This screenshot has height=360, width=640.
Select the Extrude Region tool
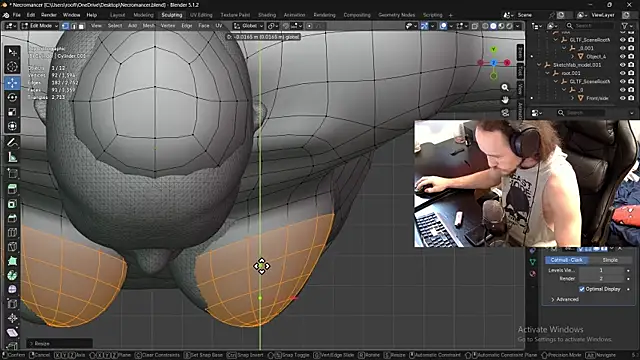[12, 189]
